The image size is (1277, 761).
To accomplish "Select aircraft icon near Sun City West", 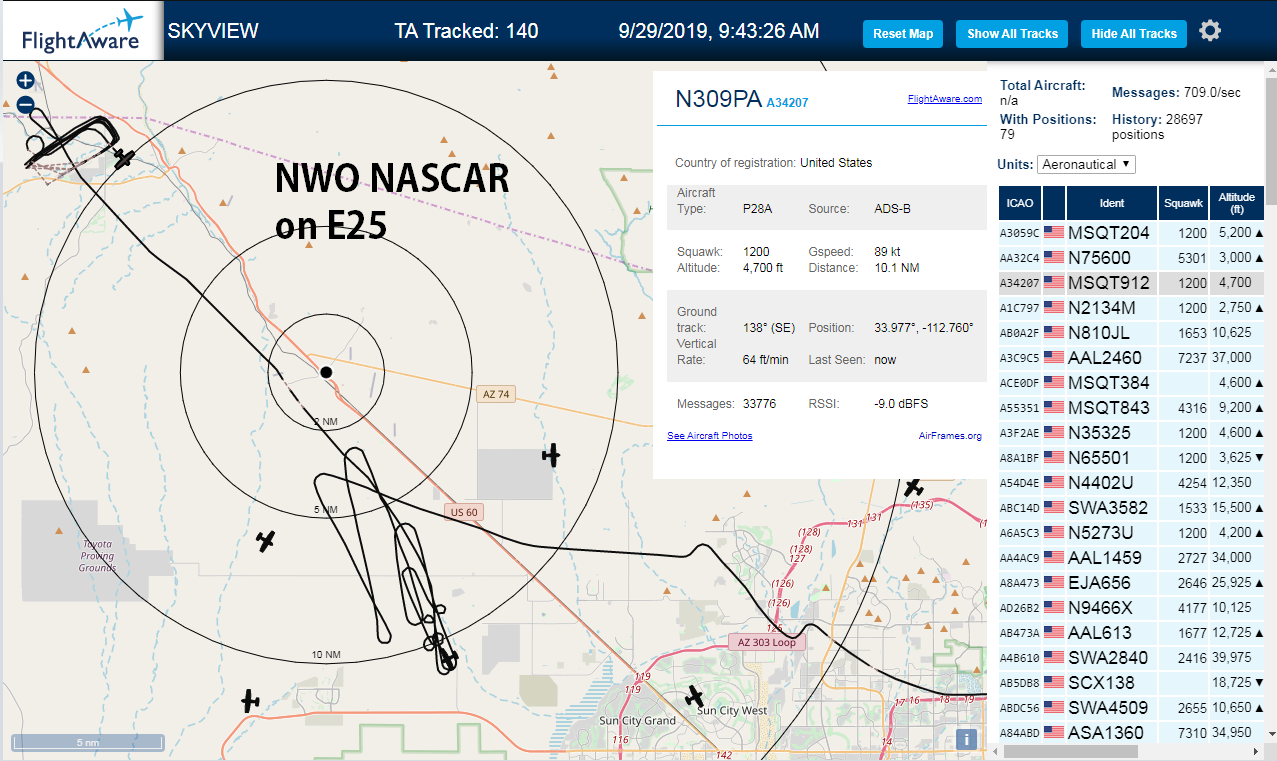I will click(694, 696).
